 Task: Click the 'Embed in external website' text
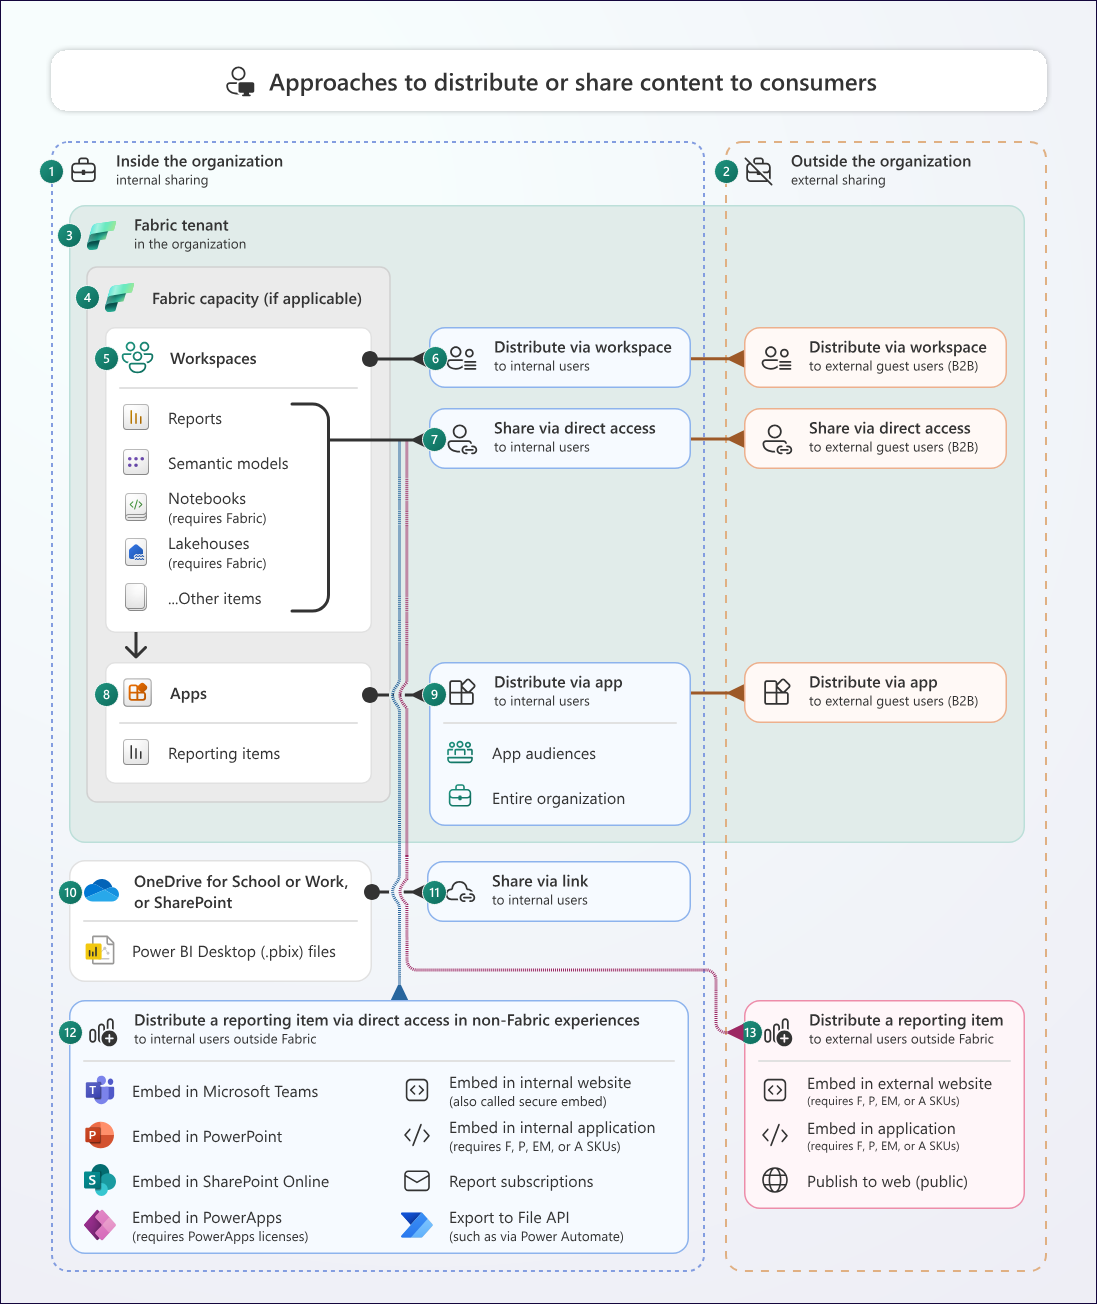[x=899, y=1083]
